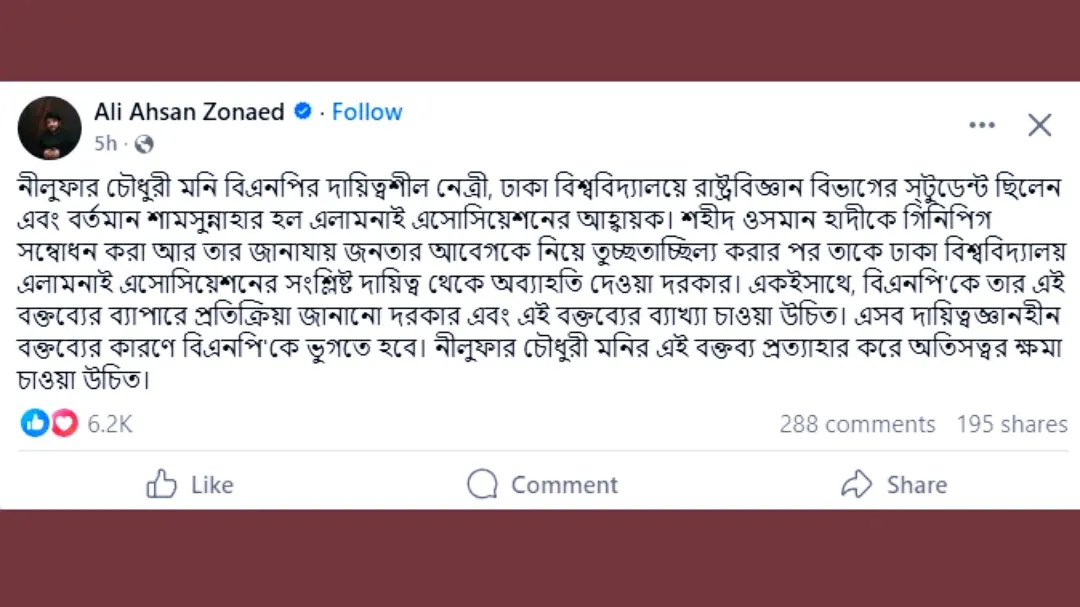Screen dimensions: 1080x607
Task: Close the post with the X button
Action: pos(1040,123)
